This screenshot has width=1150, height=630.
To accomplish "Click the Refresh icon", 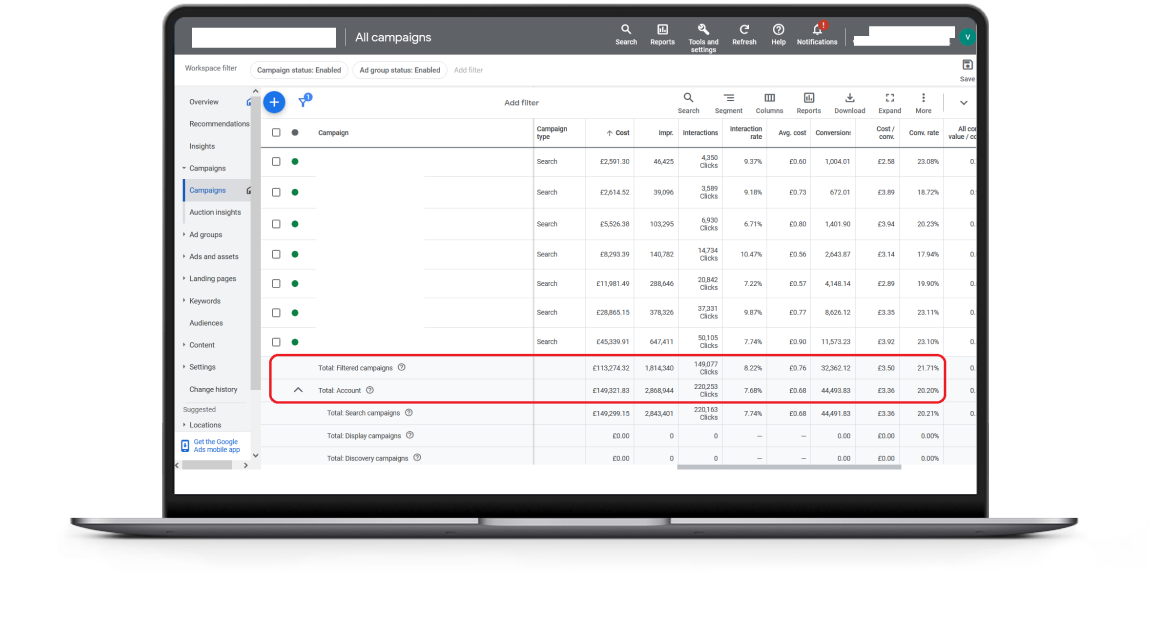I will coord(744,31).
